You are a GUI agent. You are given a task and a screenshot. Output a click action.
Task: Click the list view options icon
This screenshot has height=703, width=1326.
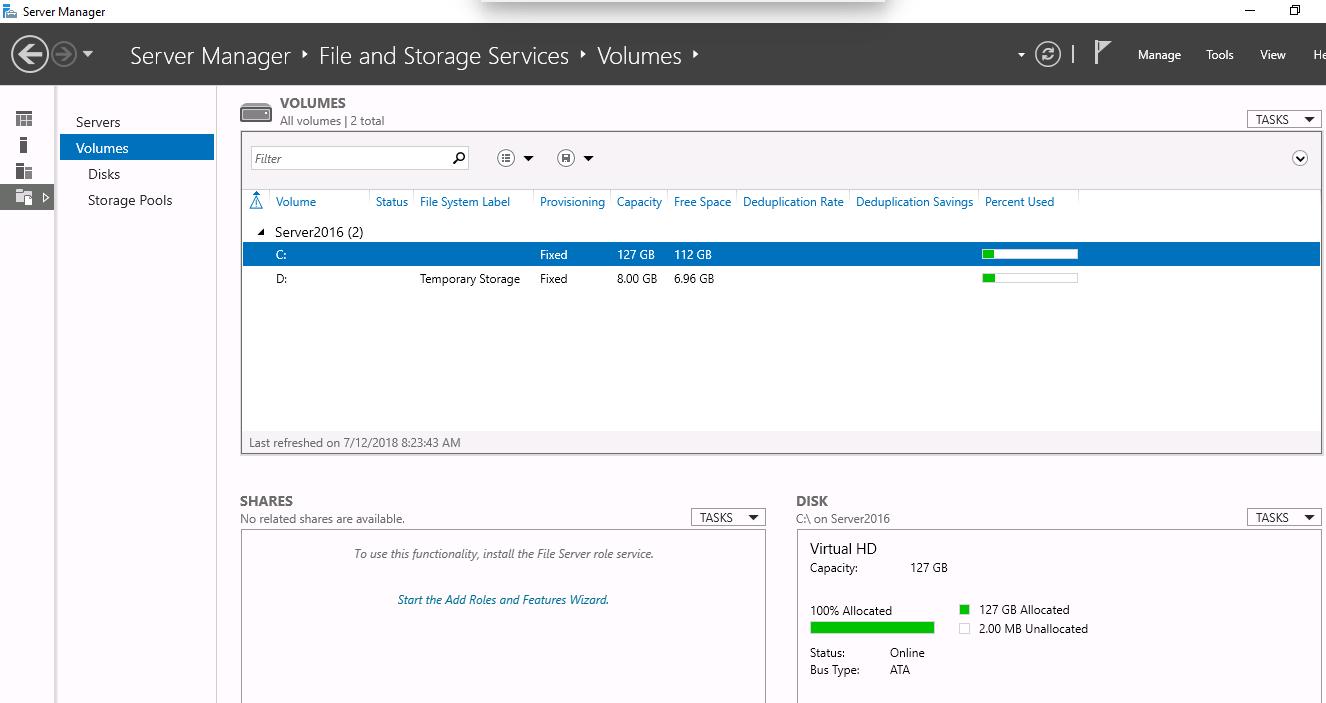pos(506,158)
